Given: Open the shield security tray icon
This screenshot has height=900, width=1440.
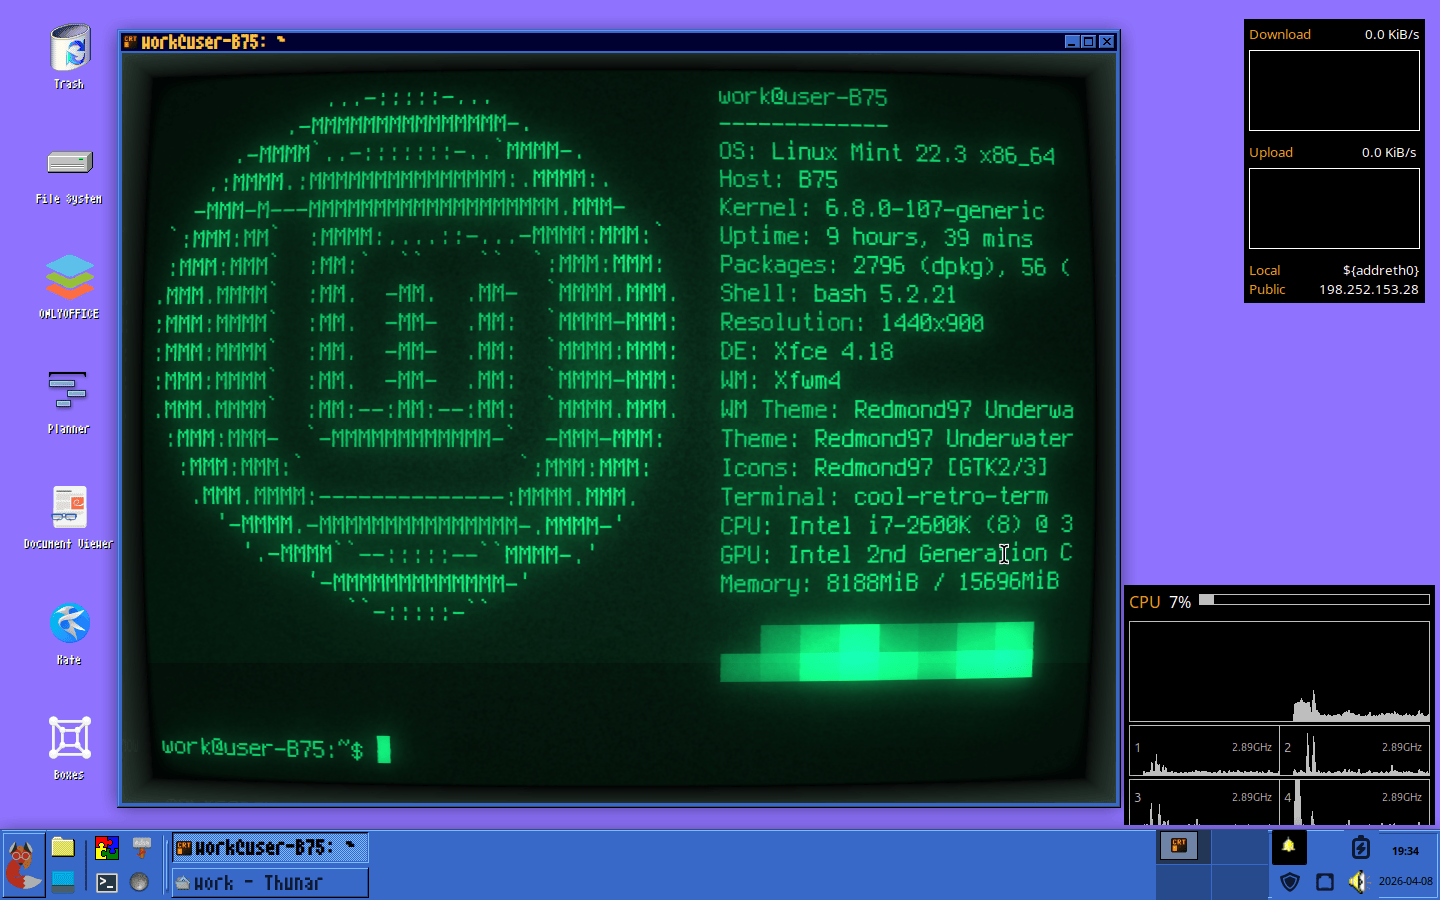Looking at the screenshot, I should tap(1290, 881).
